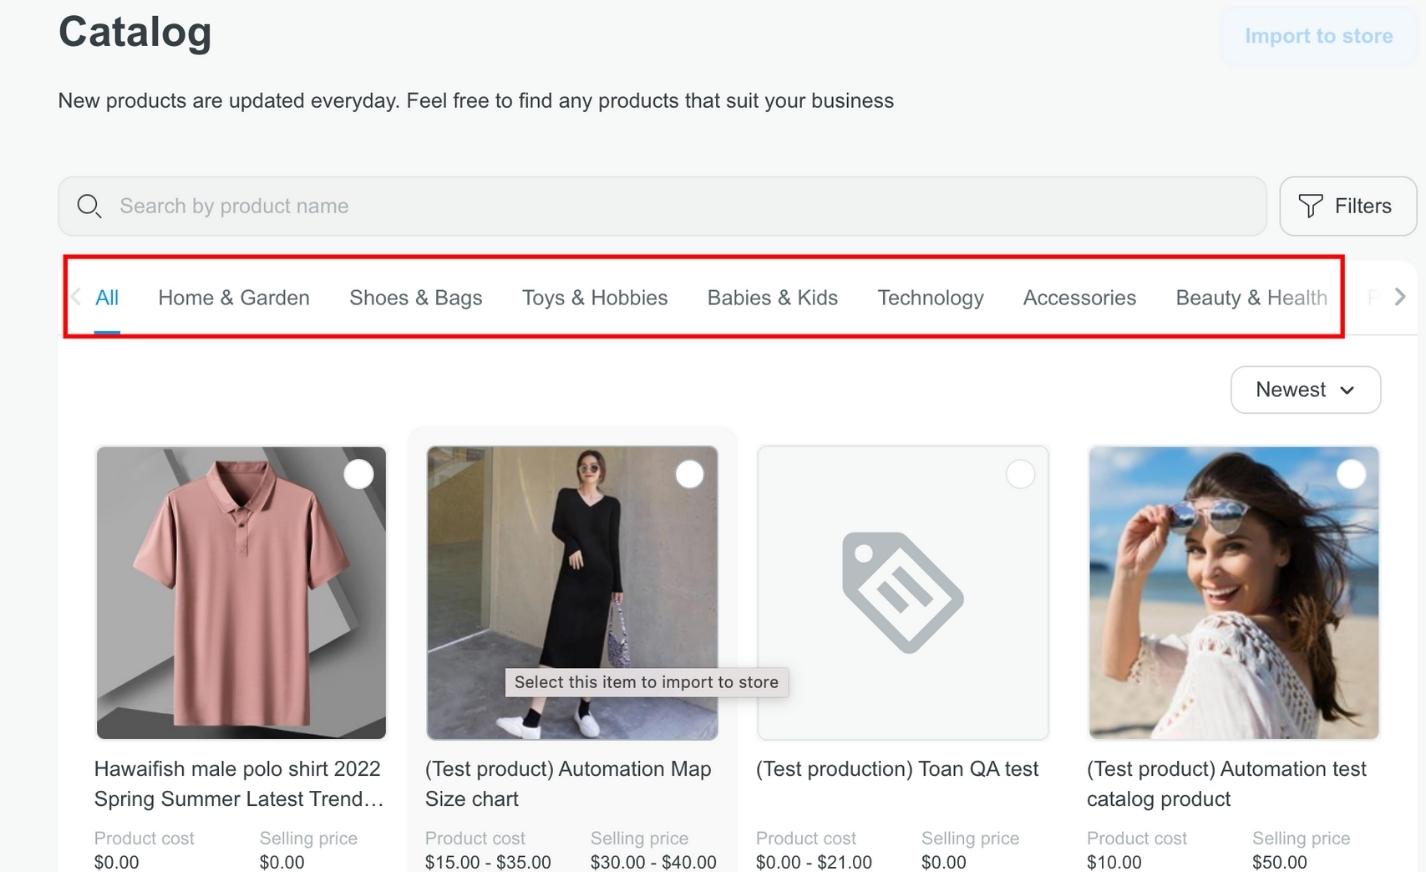The width and height of the screenshot is (1426, 872).
Task: Open the Hawaifish polo shirt product image
Action: [240, 592]
